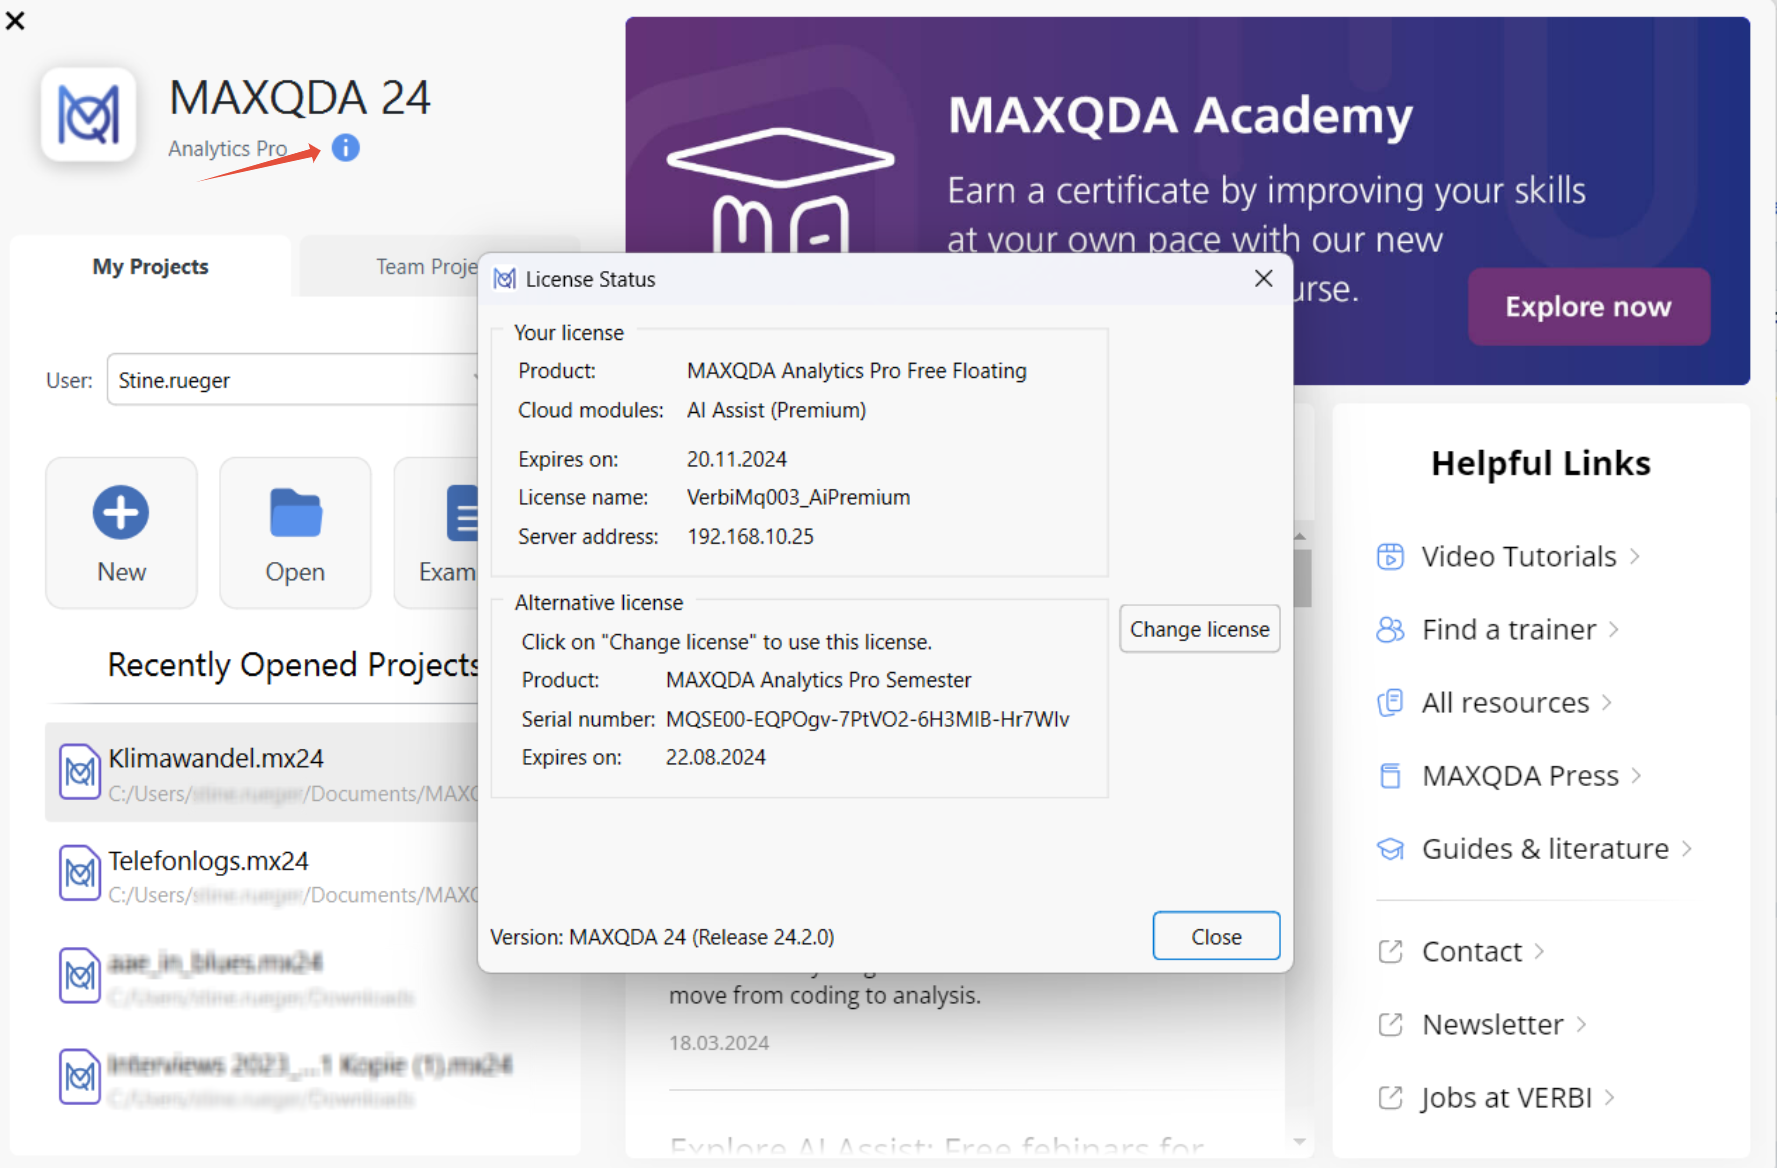1777x1168 pixels.
Task: Click the License Status dialog title icon
Action: [505, 279]
